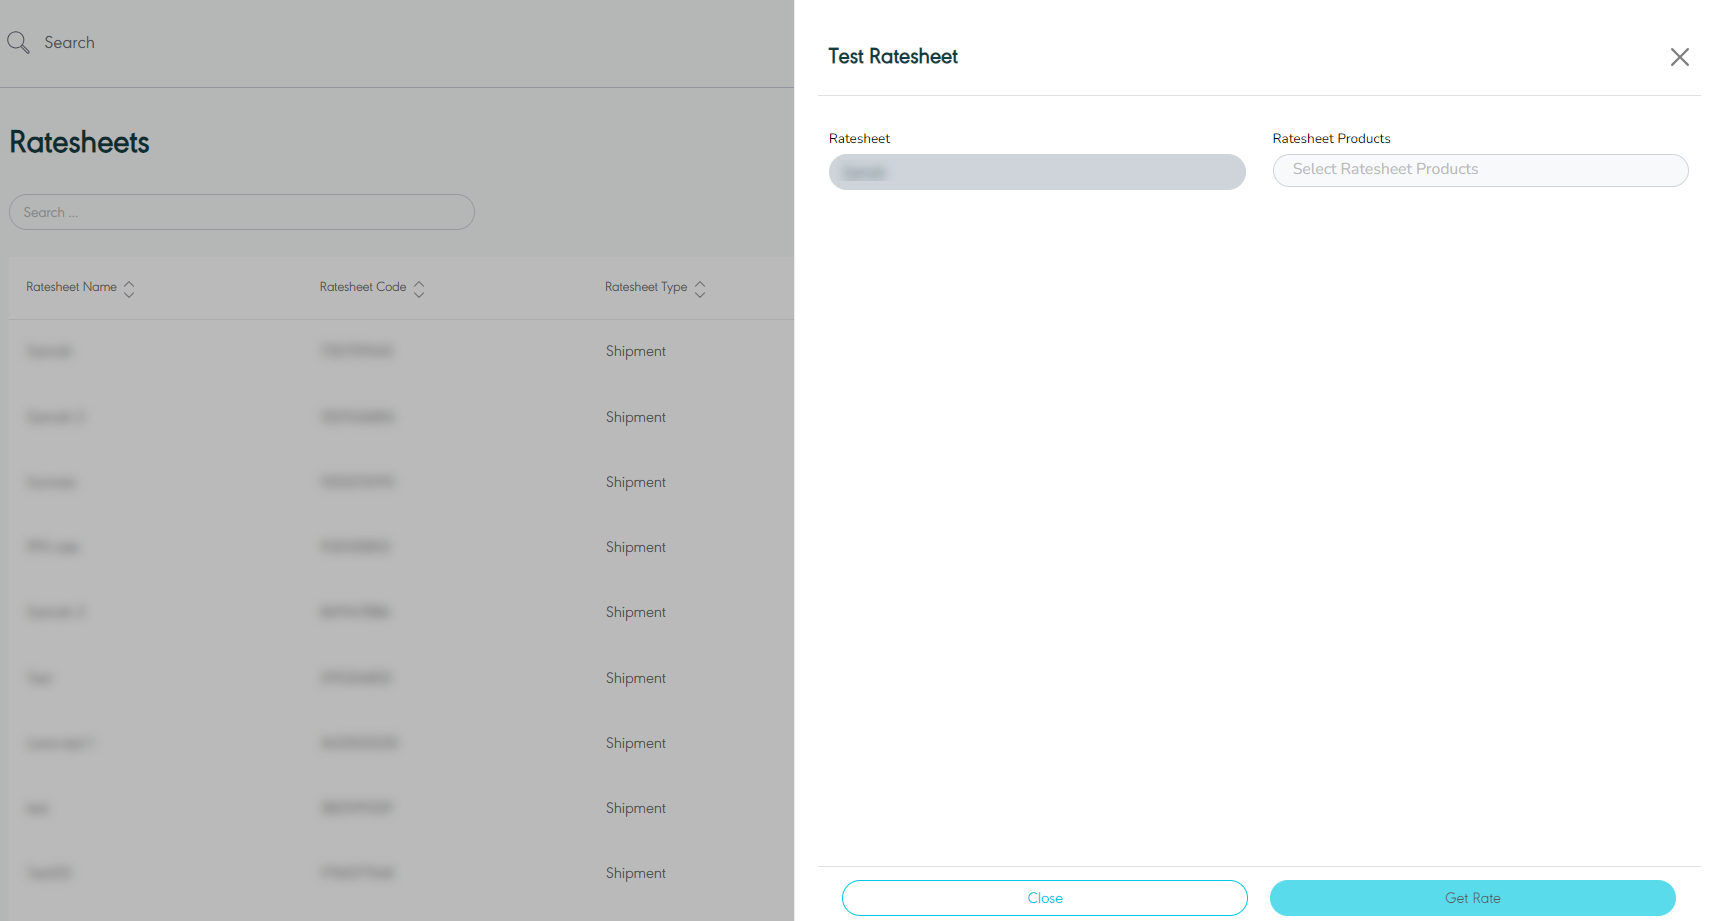
Task: Click the Ratesheet Name column header
Action: (x=71, y=287)
